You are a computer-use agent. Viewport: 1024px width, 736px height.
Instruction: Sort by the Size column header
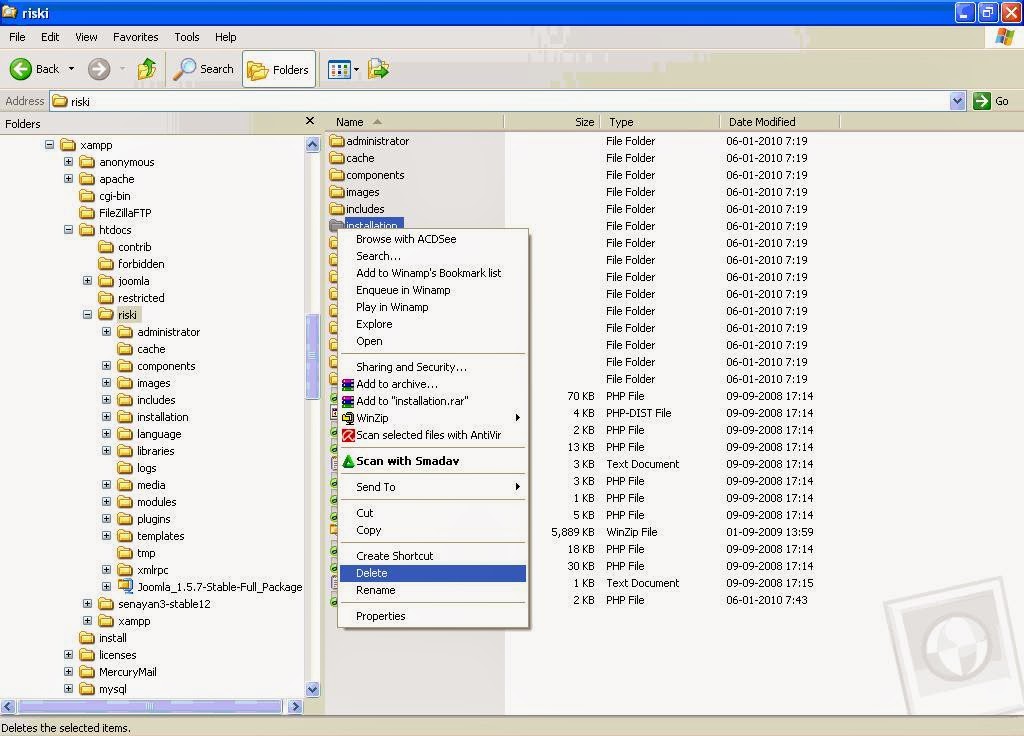click(x=552, y=122)
